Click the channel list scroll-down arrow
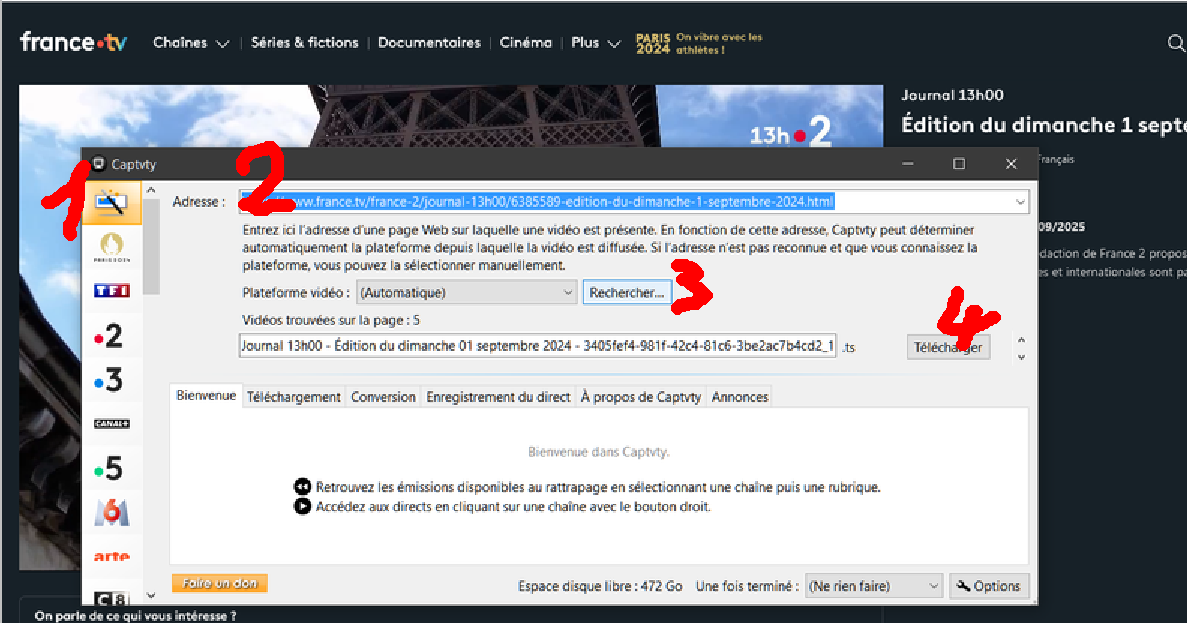 [151, 596]
